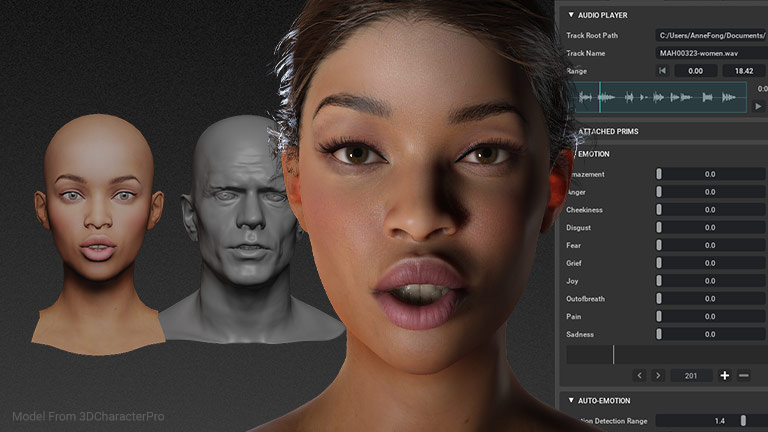Screen dimensions: 768x432
Task: Select the Track Name MAH00323-women.wav field
Action: [x=711, y=53]
